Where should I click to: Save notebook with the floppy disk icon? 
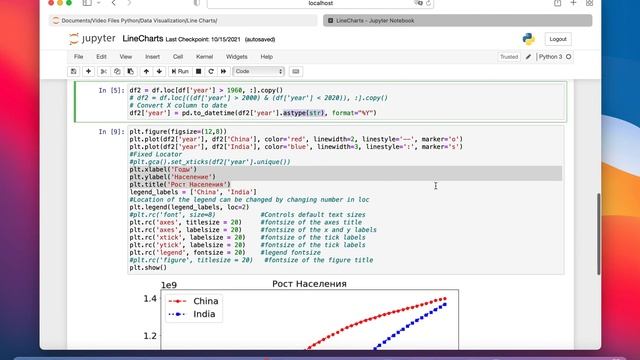click(73, 71)
